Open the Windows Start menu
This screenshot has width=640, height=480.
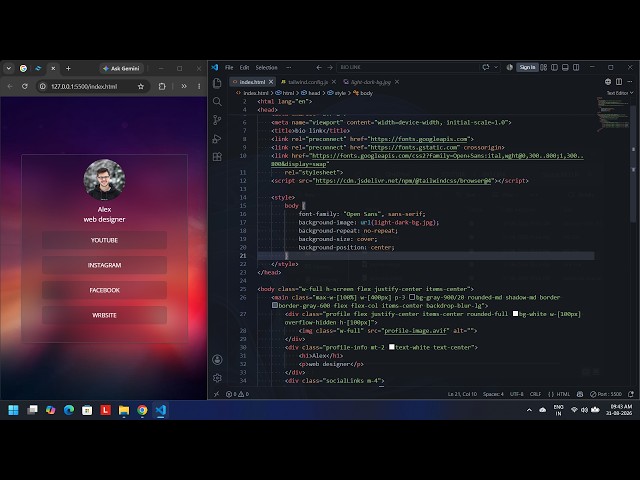tap(13, 410)
